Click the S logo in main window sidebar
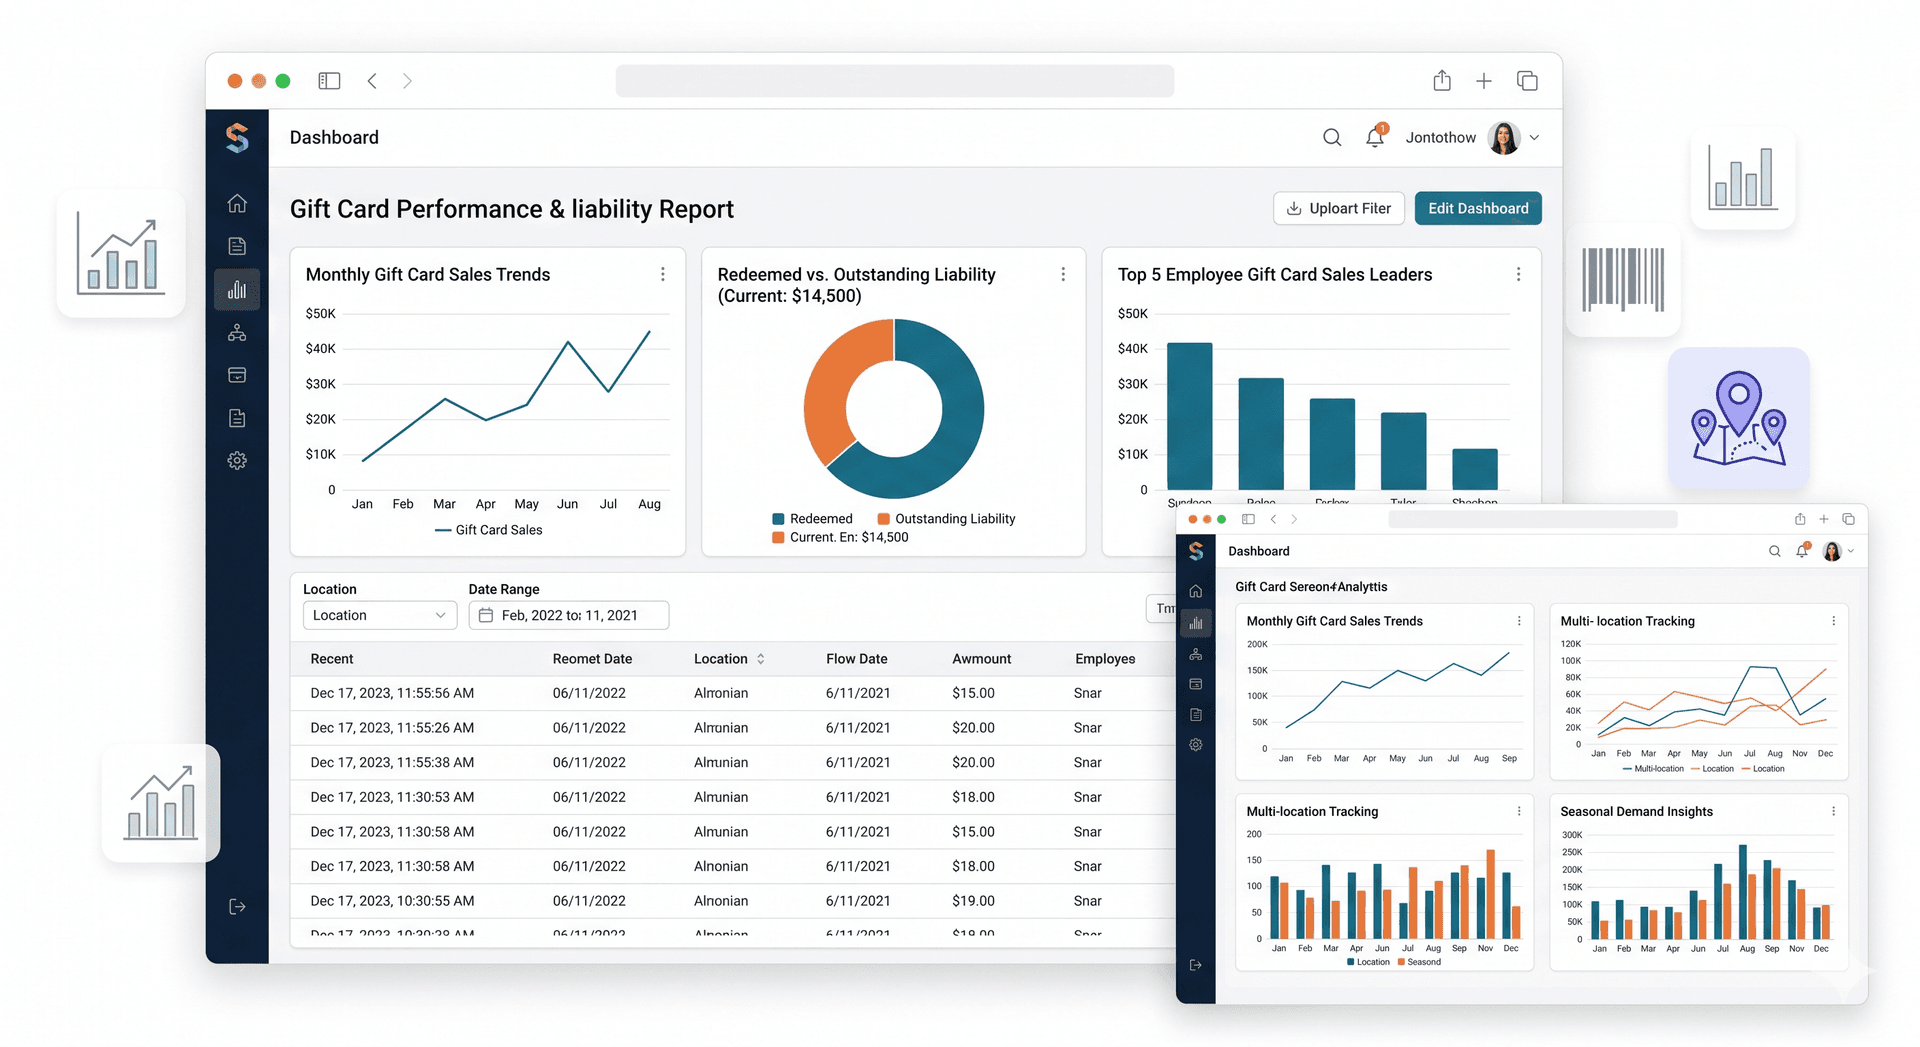This screenshot has width=1920, height=1047. pyautogui.click(x=237, y=138)
